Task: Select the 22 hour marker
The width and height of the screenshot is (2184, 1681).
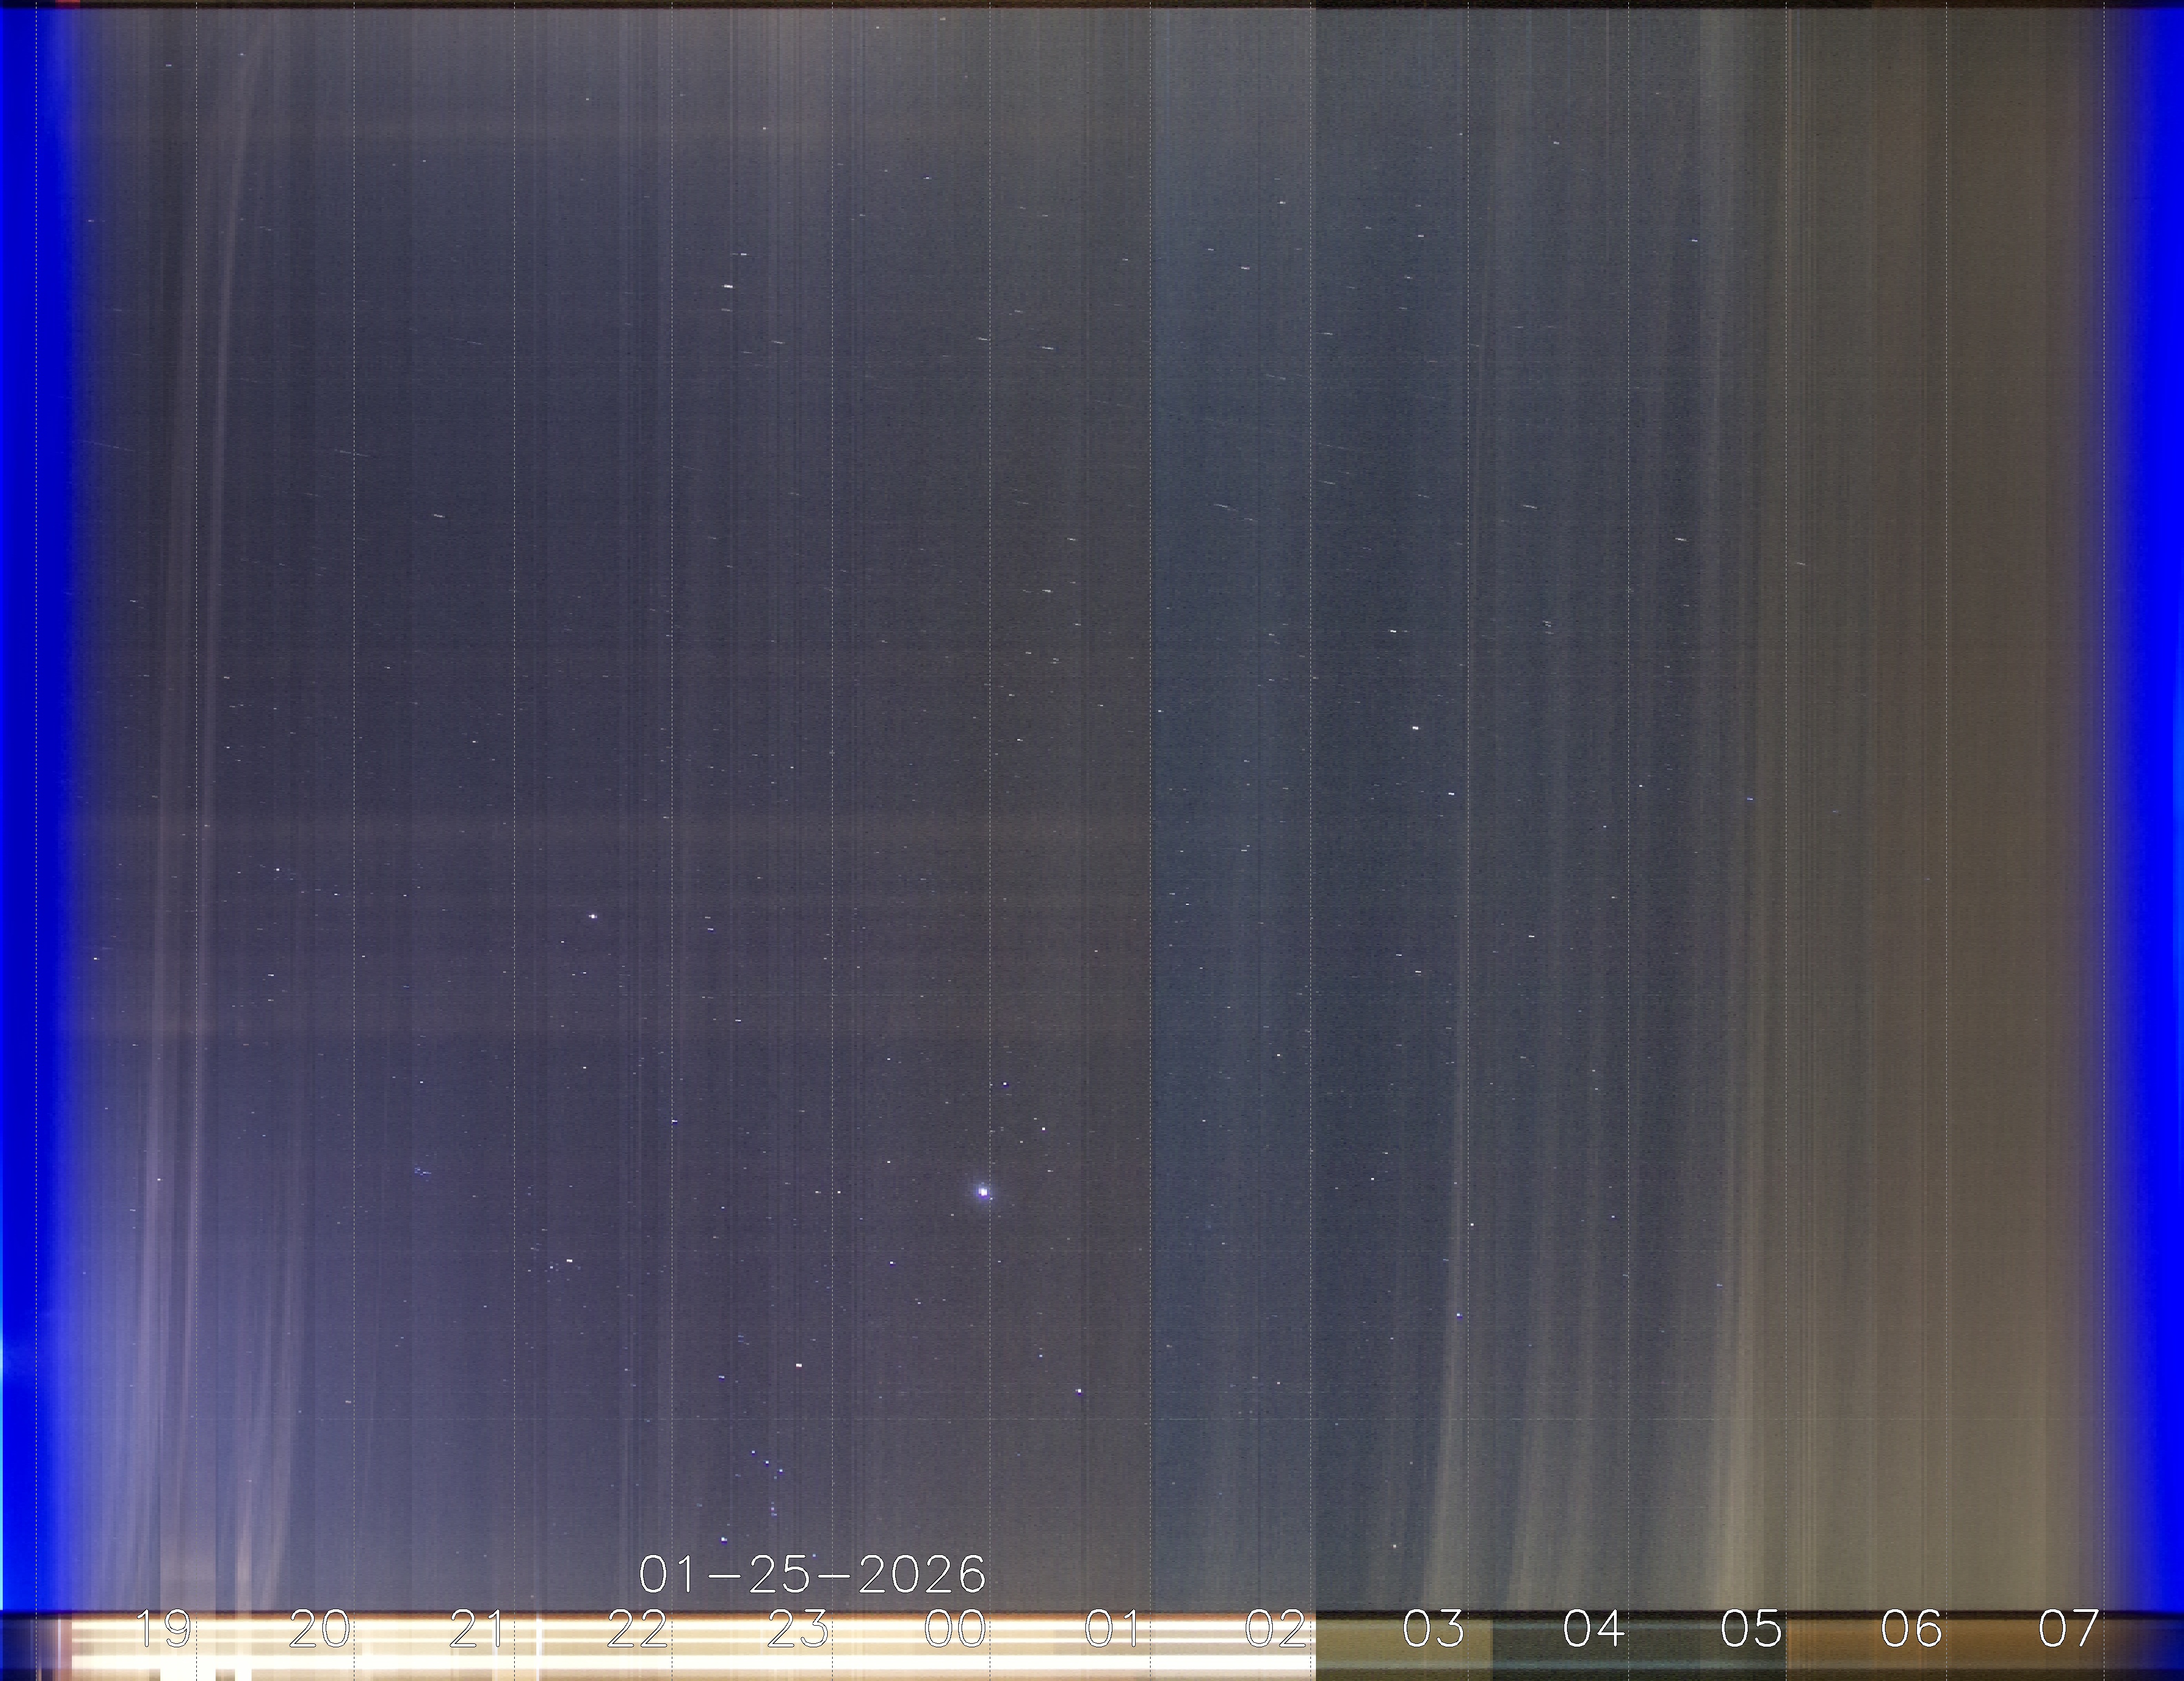Action: click(x=638, y=1629)
